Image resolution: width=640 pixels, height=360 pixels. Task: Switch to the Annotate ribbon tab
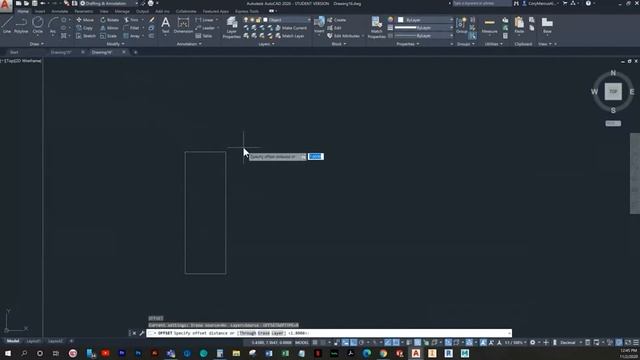pyautogui.click(x=60, y=11)
